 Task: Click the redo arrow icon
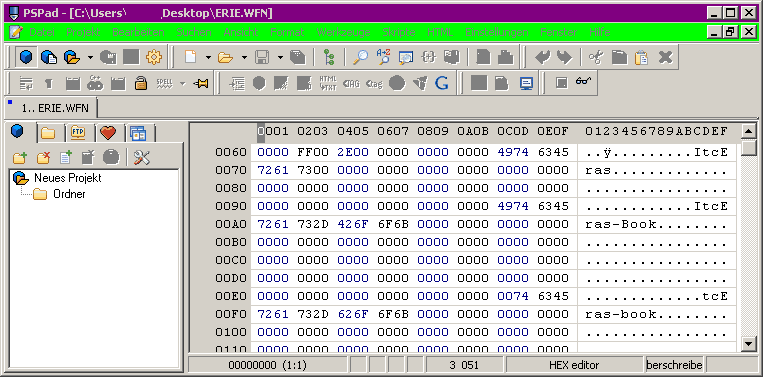(564, 58)
